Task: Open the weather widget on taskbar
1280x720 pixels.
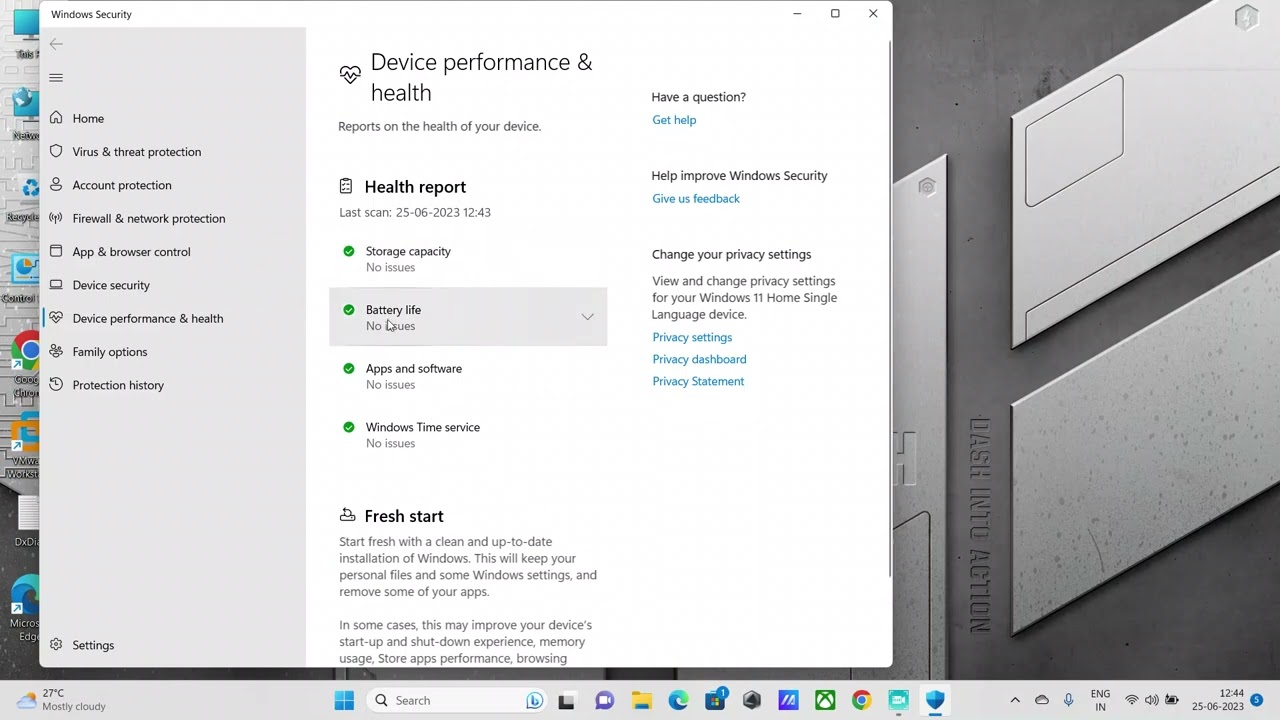Action: (62, 700)
